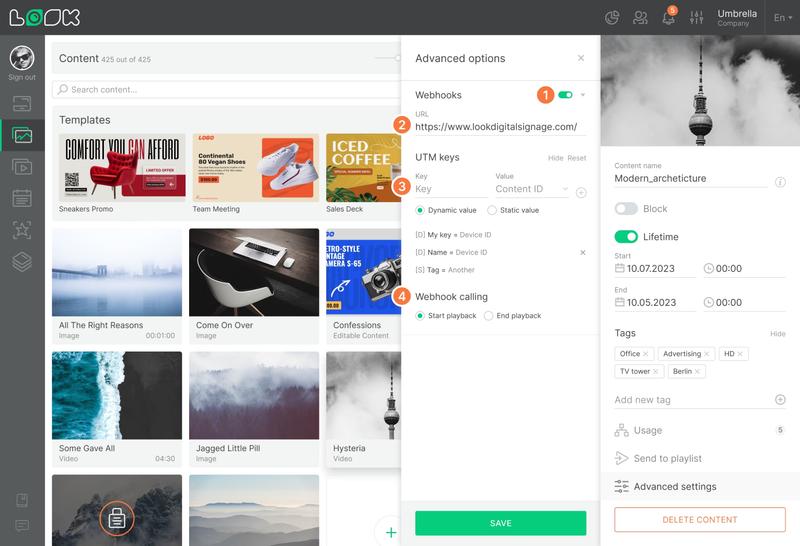Click Hide next to UTM keys

tap(556, 158)
